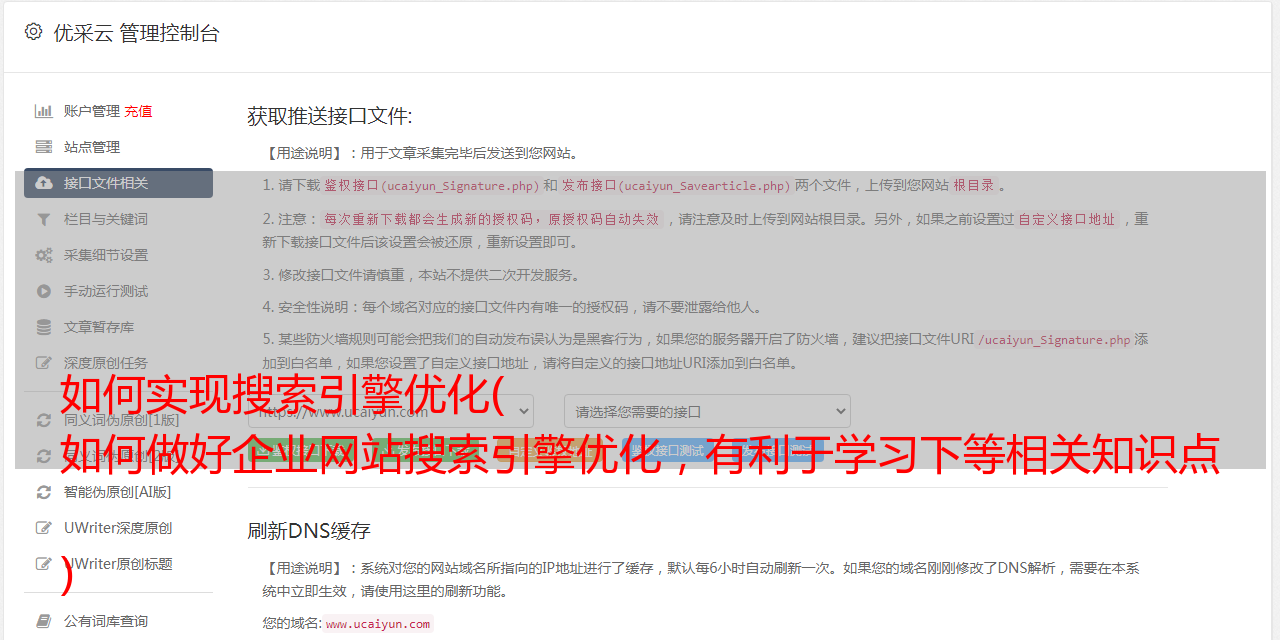Click the cloud upload icon for 接口文件相关
Viewport: 1280px width, 640px height.
coord(44,183)
